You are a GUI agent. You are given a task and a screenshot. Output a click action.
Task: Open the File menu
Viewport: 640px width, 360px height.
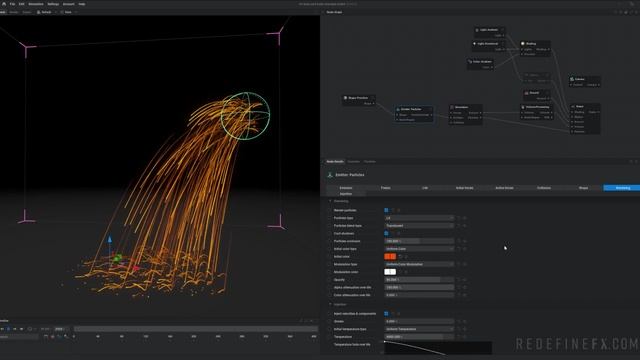pos(12,4)
